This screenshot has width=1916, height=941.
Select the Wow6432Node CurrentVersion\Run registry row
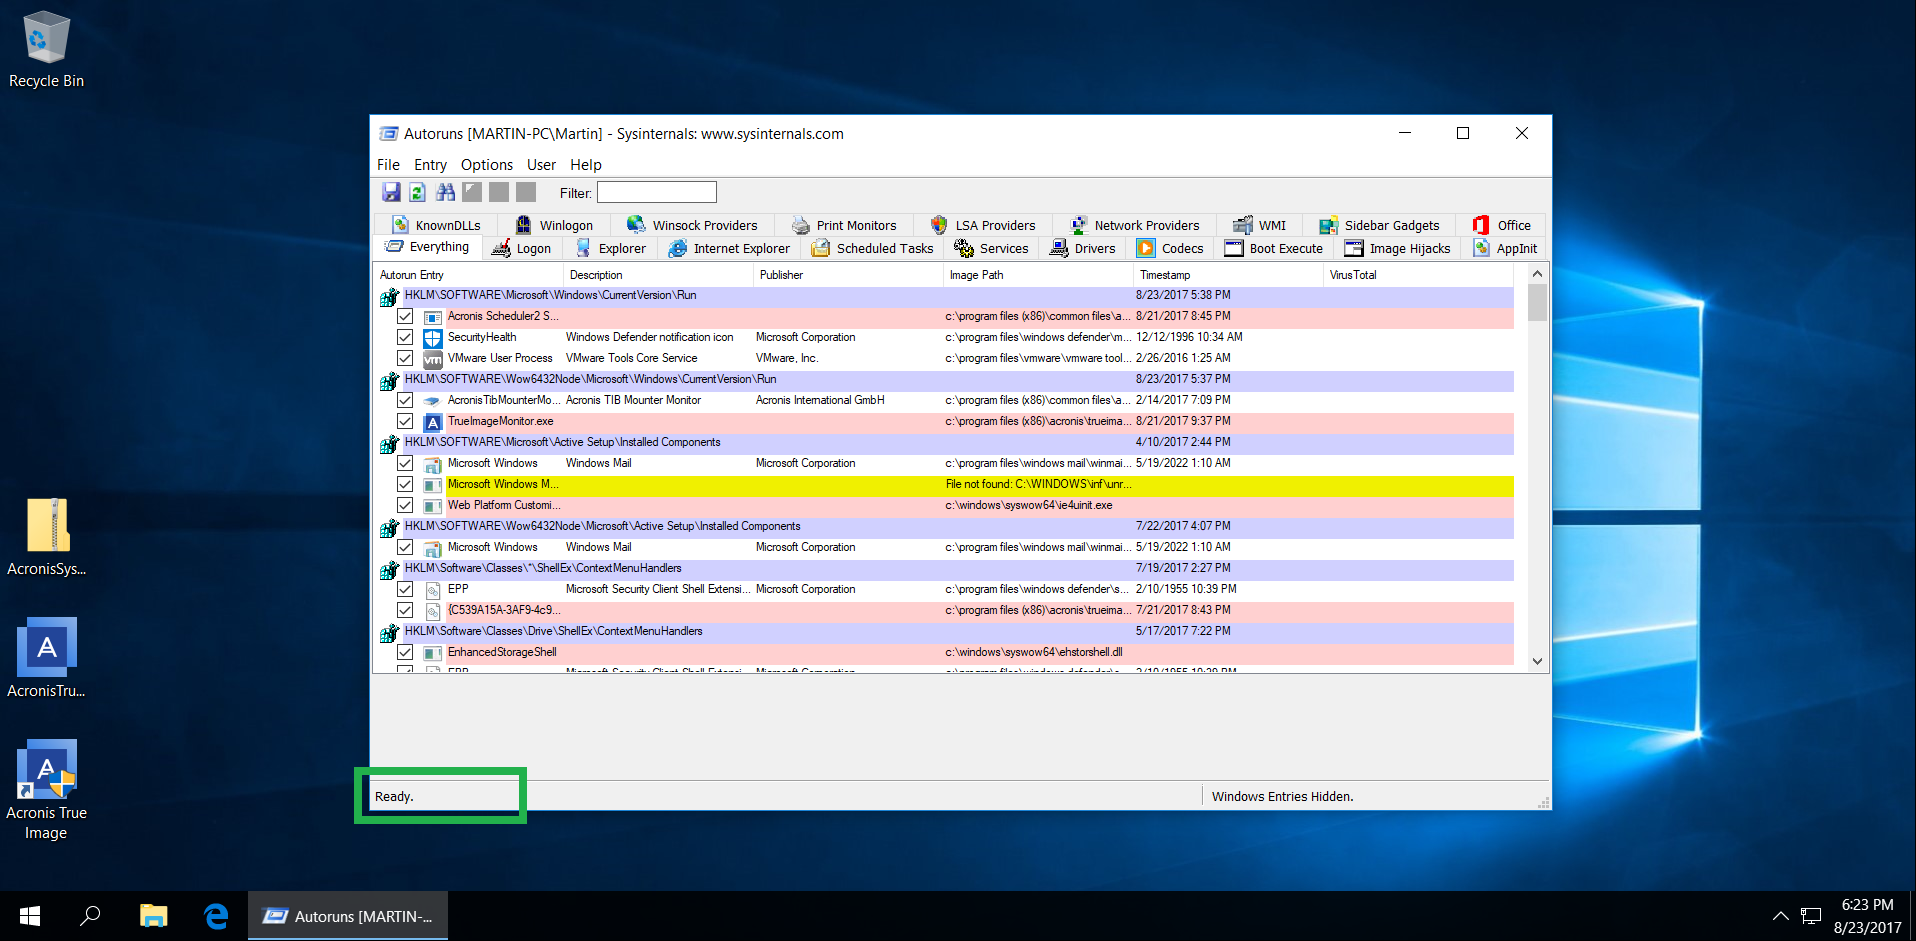pos(945,379)
